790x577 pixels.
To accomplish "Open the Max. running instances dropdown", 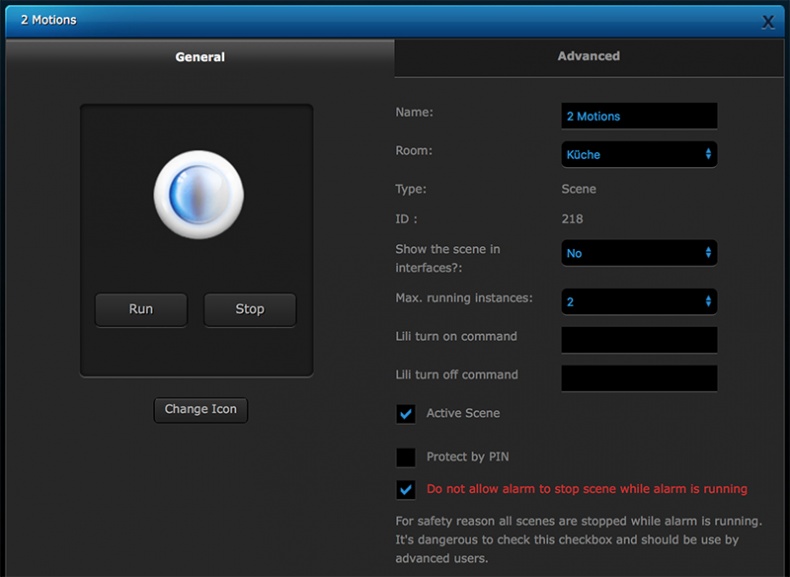I will coord(637,301).
